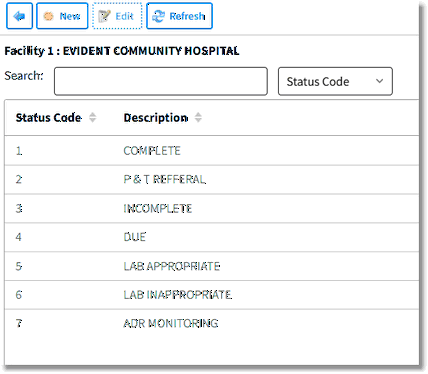Click status code 6 cell
The height and width of the screenshot is (374, 428).
(19, 295)
